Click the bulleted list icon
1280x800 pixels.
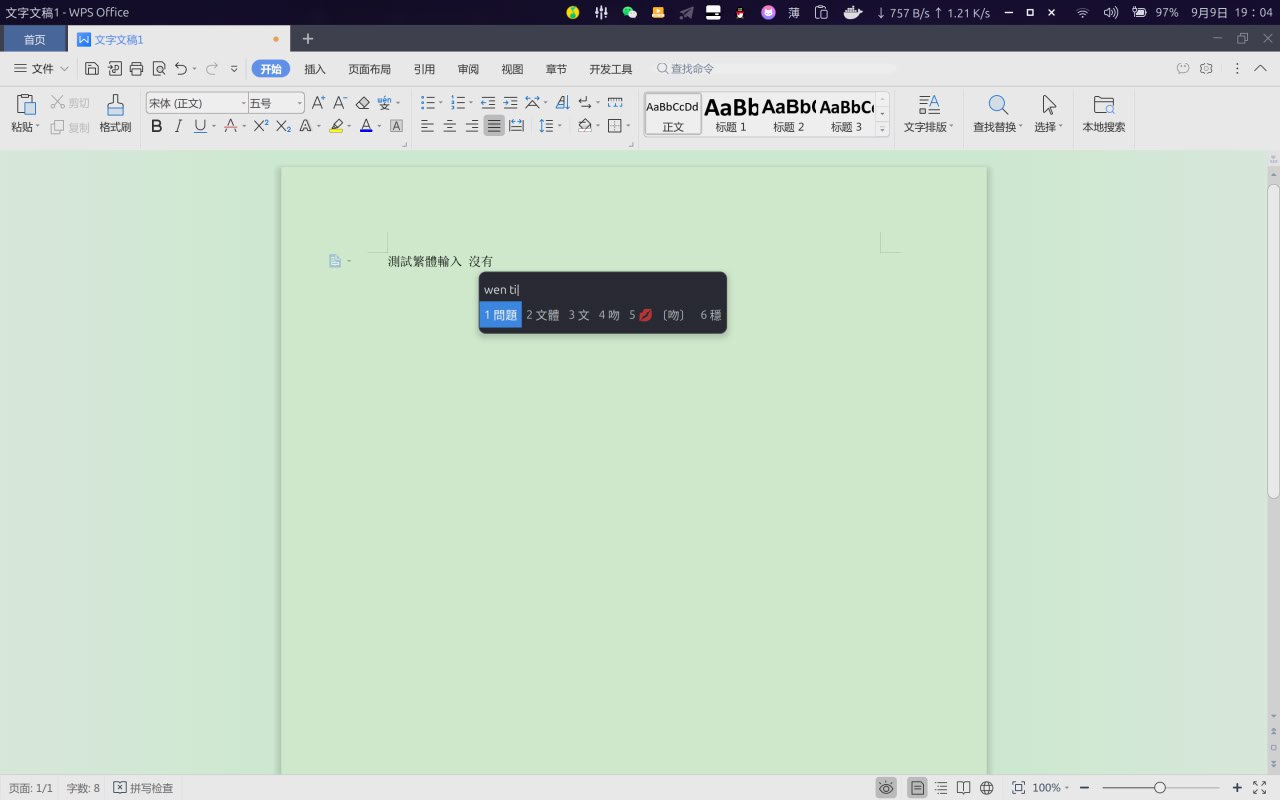[428, 103]
